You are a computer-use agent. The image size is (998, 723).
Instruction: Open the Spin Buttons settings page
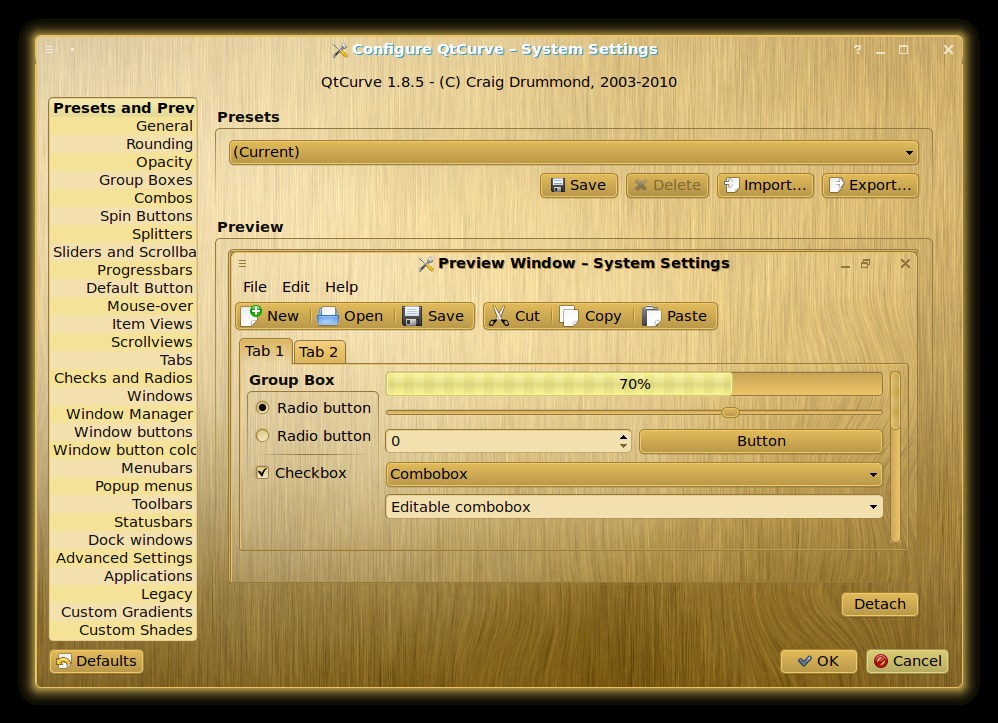pos(122,216)
